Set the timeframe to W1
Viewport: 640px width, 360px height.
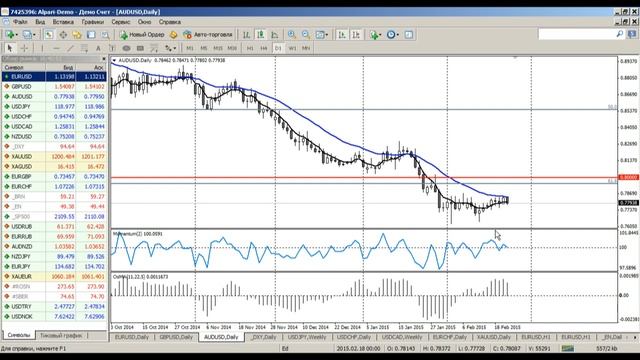coord(292,48)
